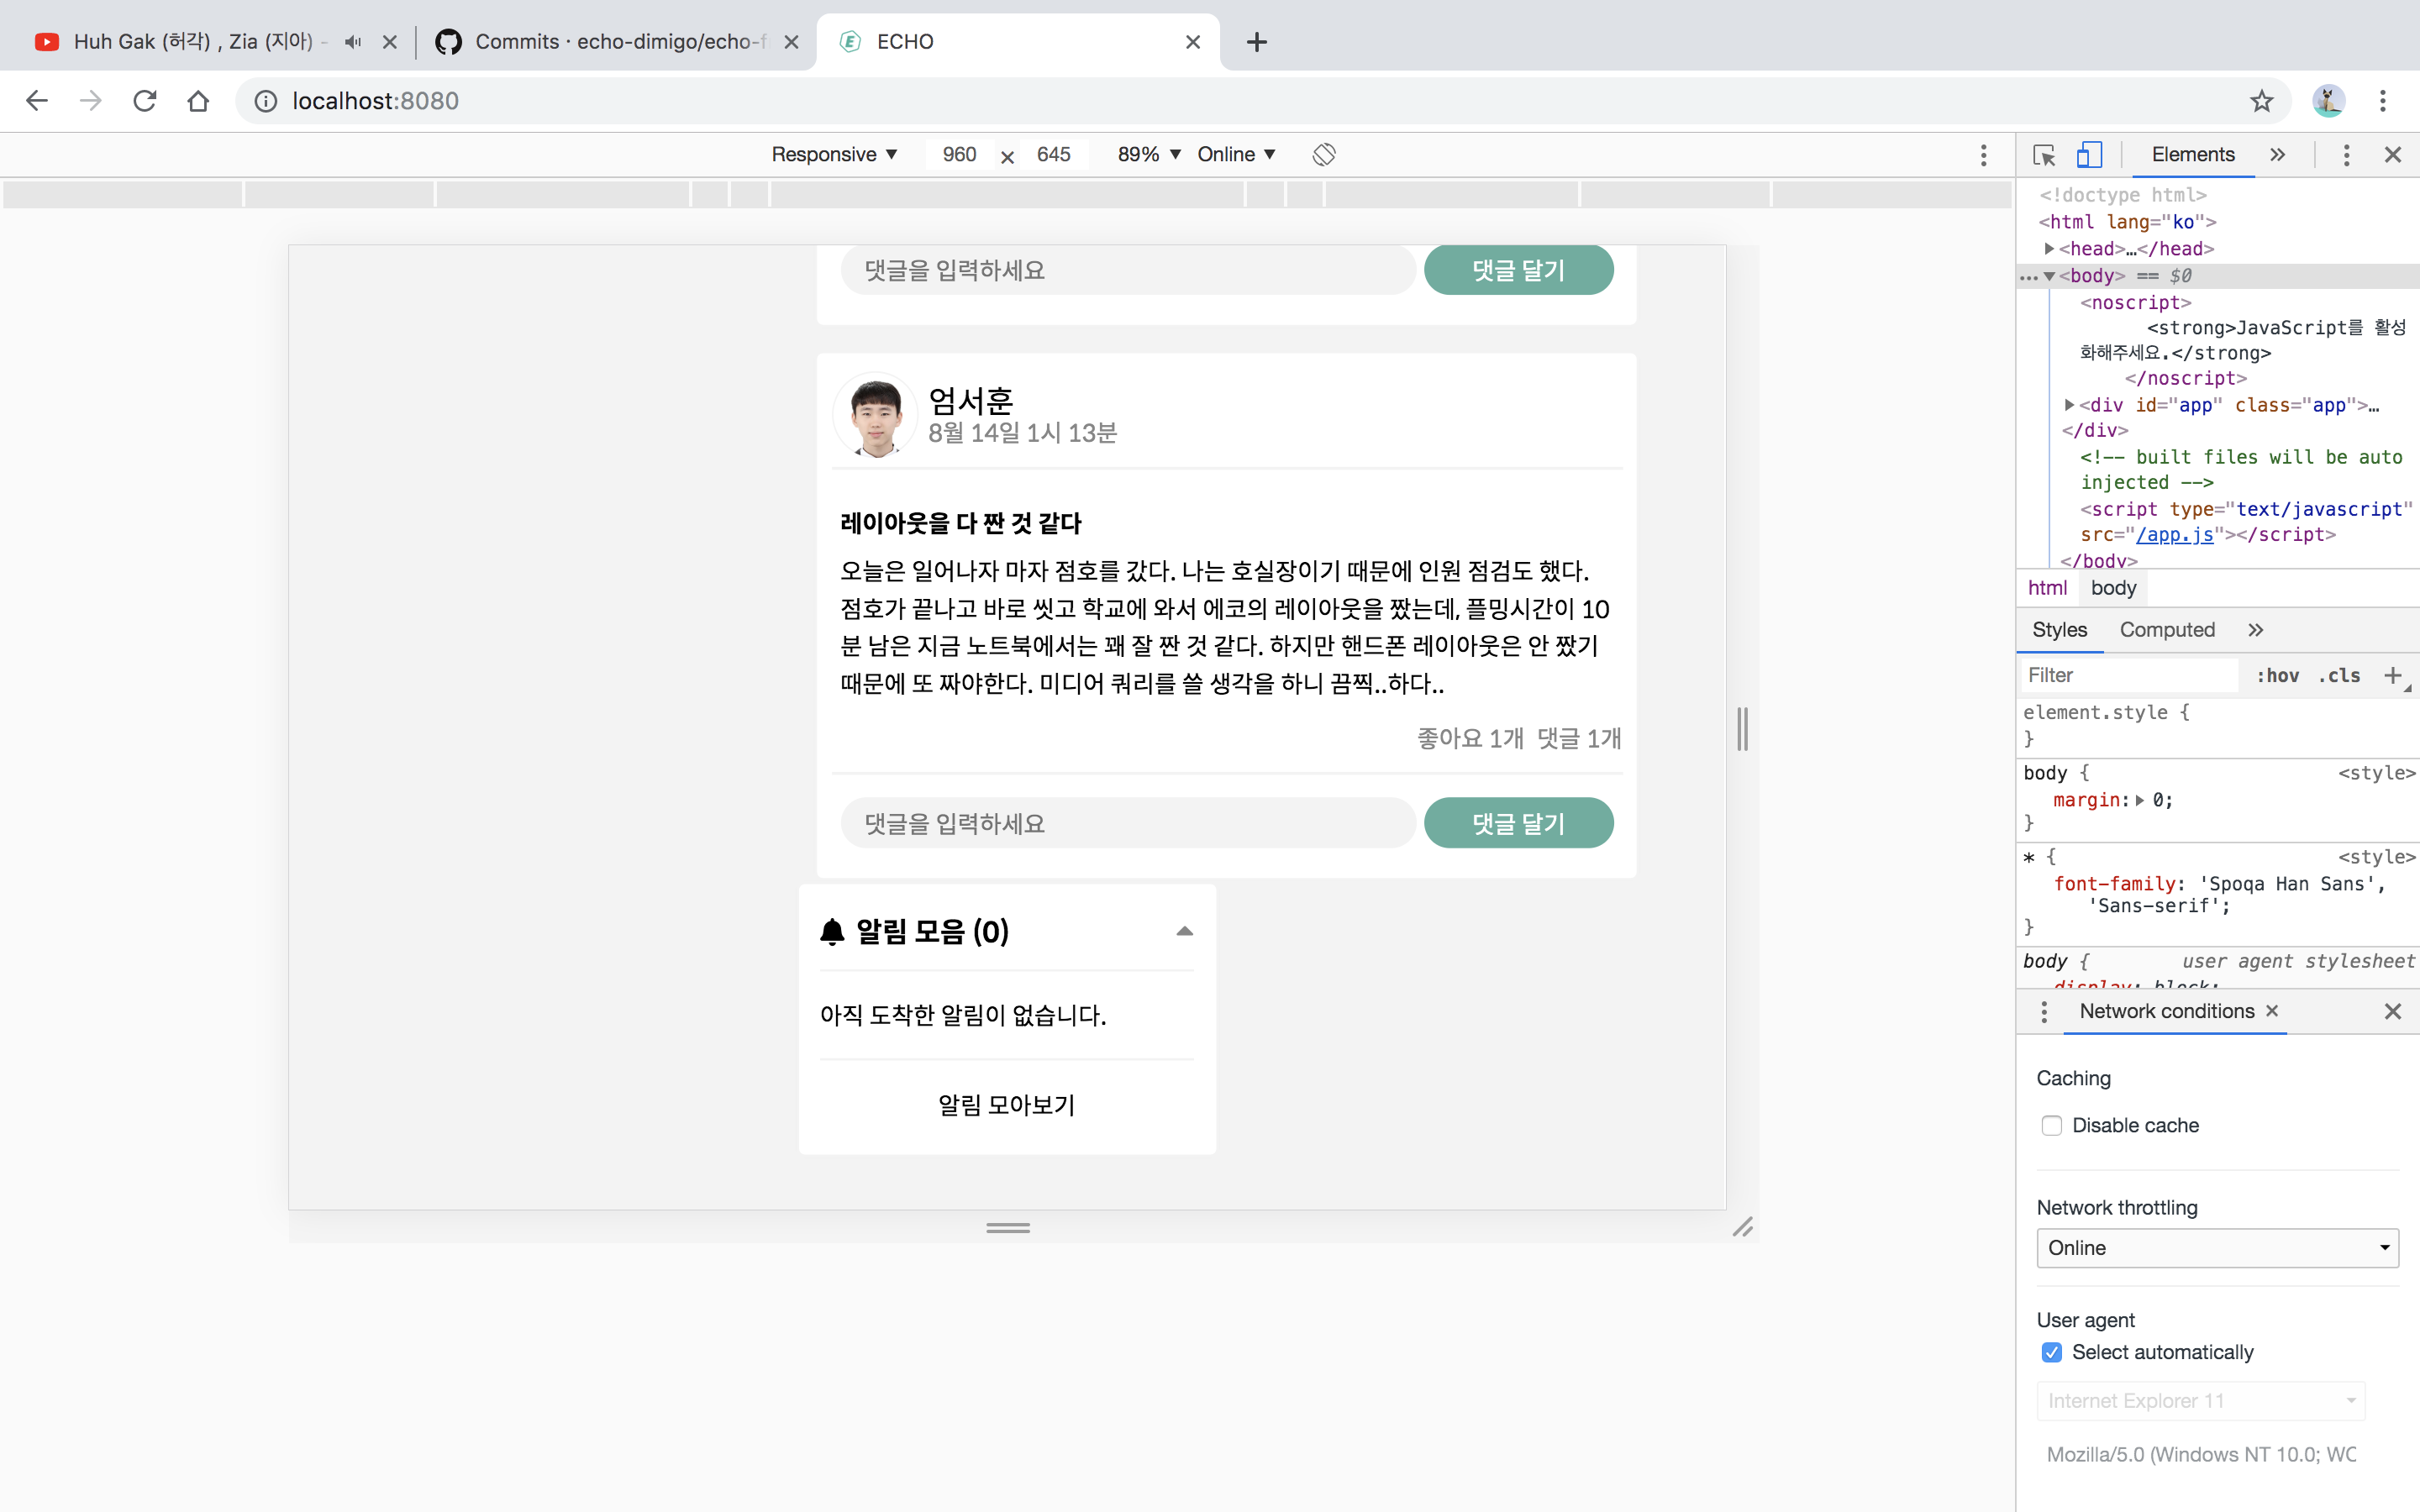Expand the head element in DOM tree

tap(2049, 248)
